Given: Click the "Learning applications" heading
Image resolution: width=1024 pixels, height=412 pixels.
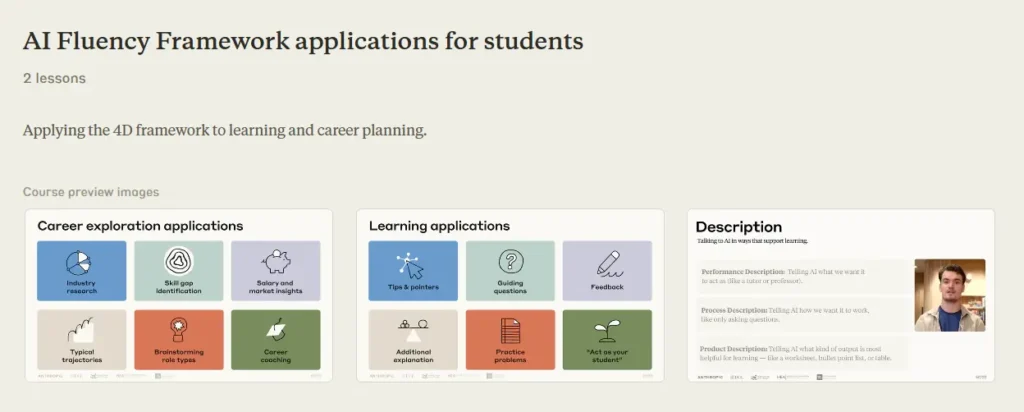Looking at the screenshot, I should [x=440, y=226].
